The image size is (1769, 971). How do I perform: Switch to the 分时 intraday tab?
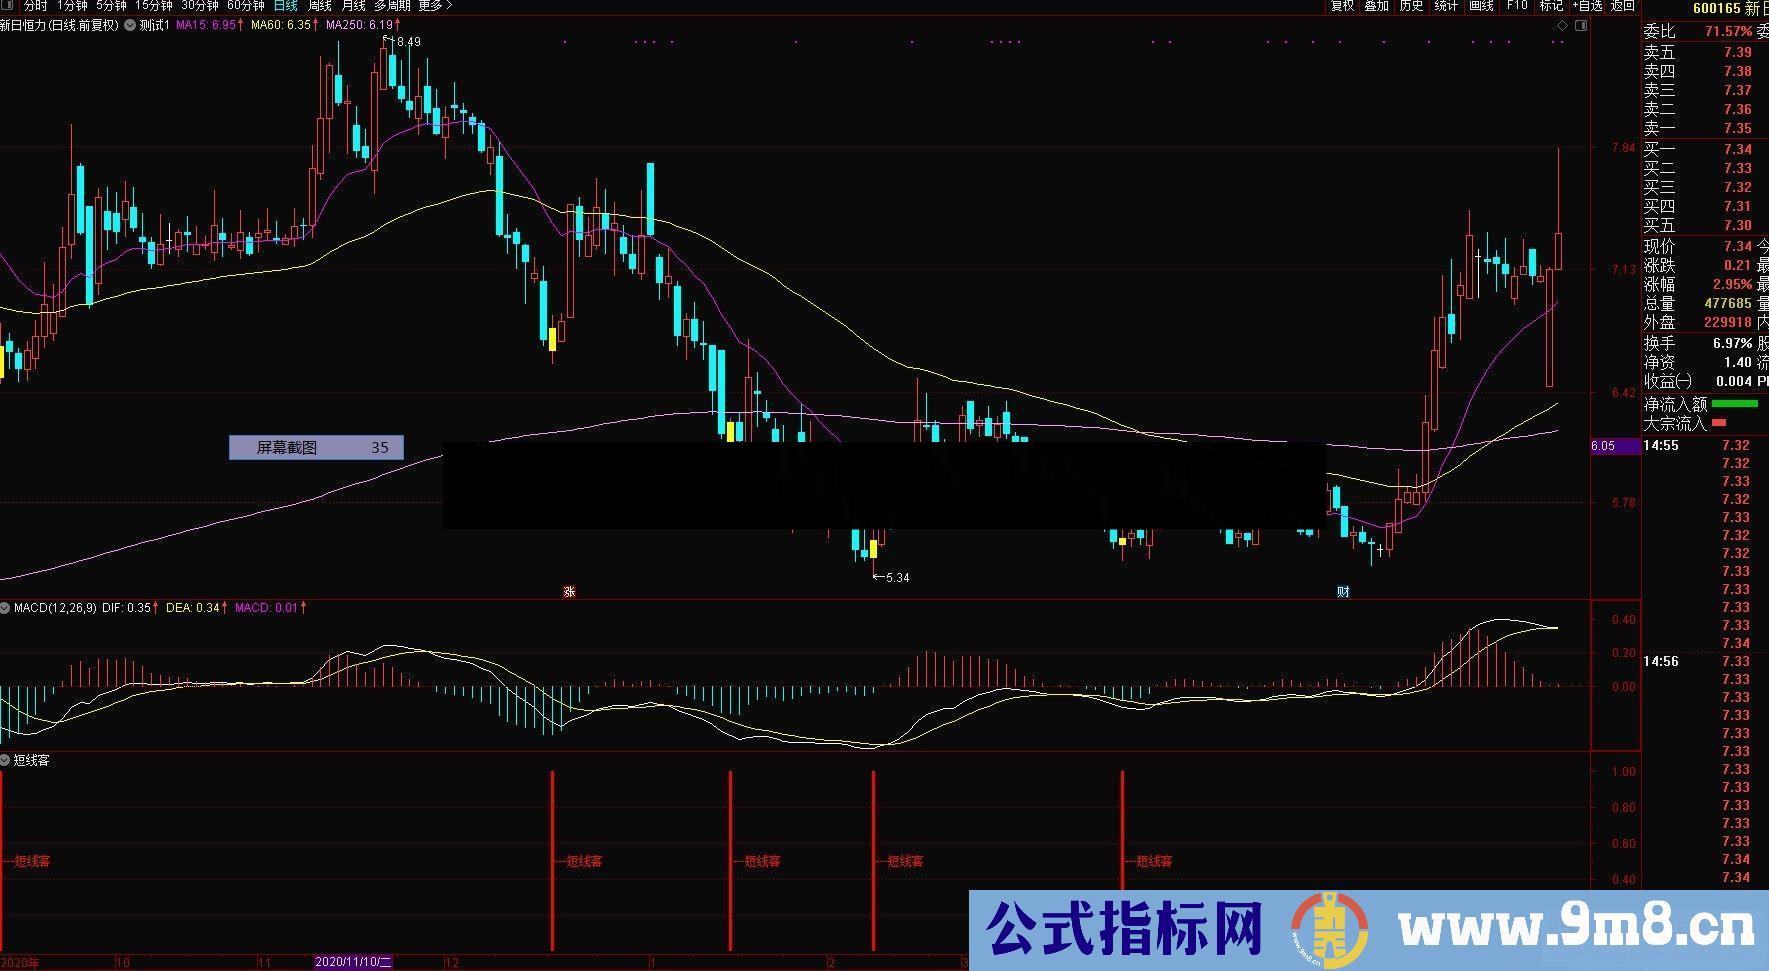(37, 7)
